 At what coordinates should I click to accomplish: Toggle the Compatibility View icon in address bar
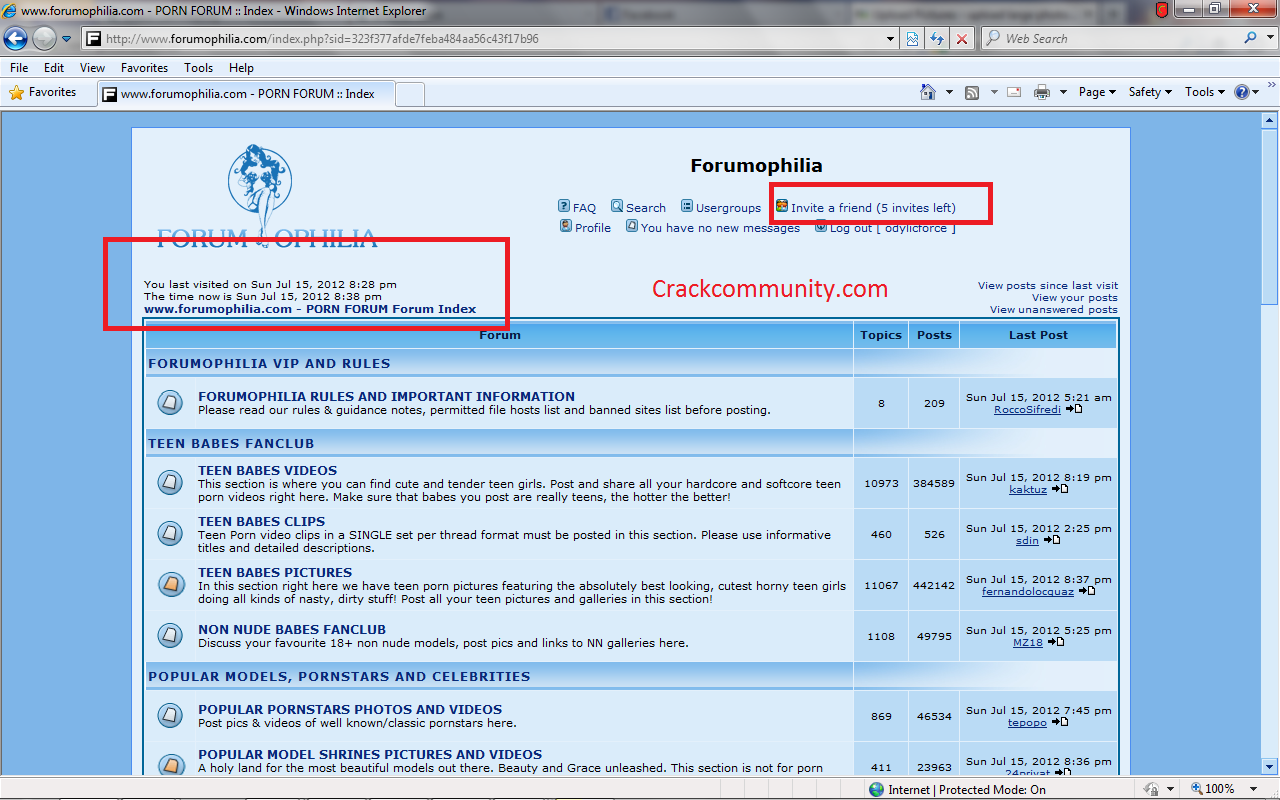pyautogui.click(x=913, y=39)
